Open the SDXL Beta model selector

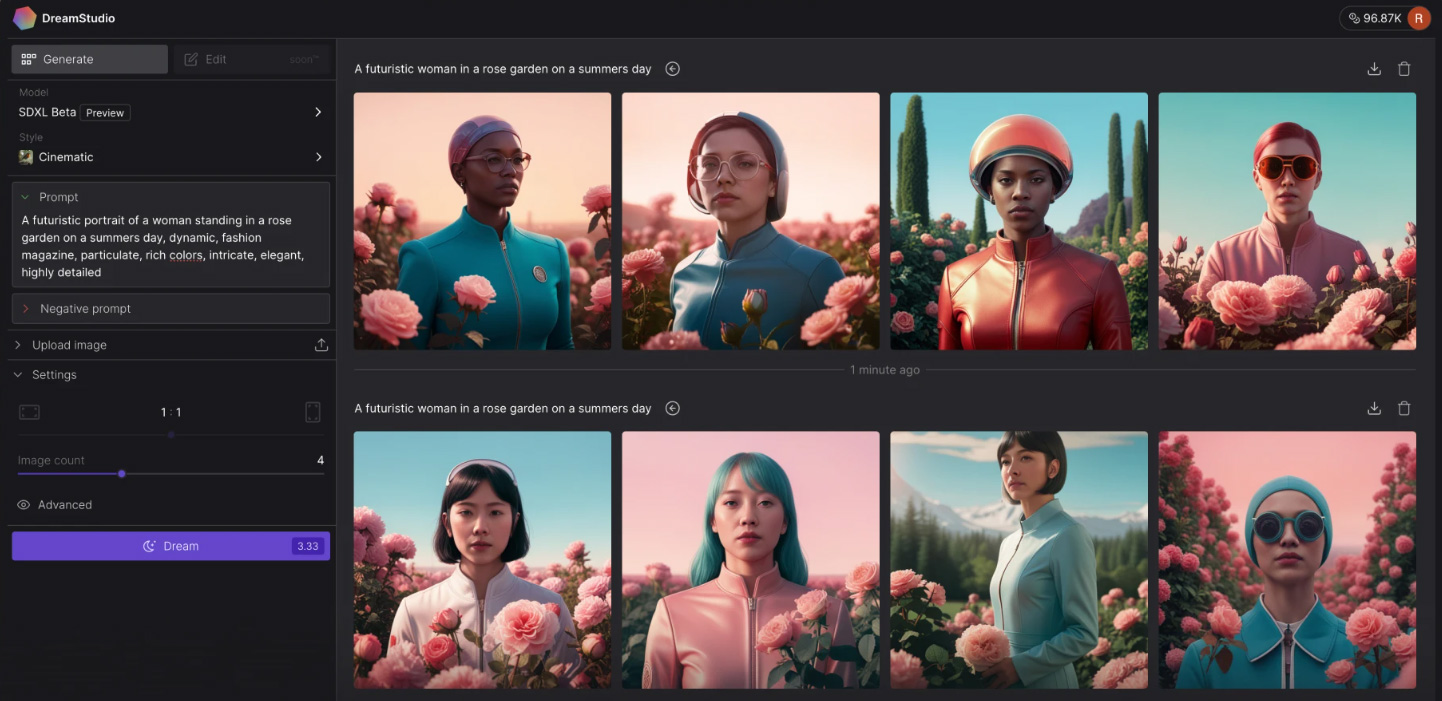[171, 112]
